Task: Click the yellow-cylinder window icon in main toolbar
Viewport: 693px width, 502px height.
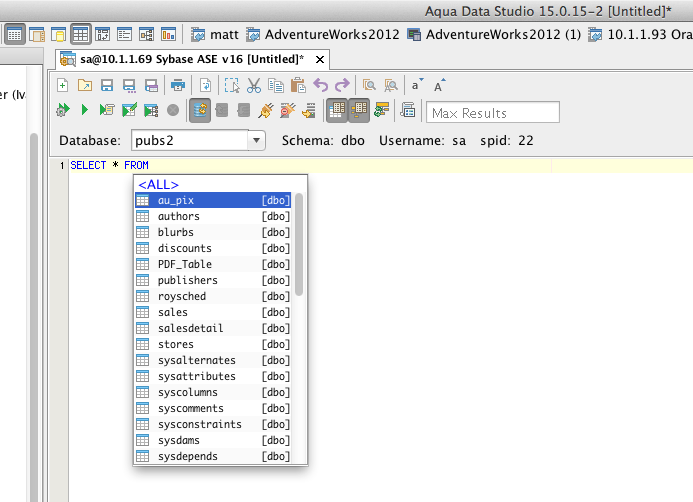Action: pyautogui.click(x=58, y=34)
